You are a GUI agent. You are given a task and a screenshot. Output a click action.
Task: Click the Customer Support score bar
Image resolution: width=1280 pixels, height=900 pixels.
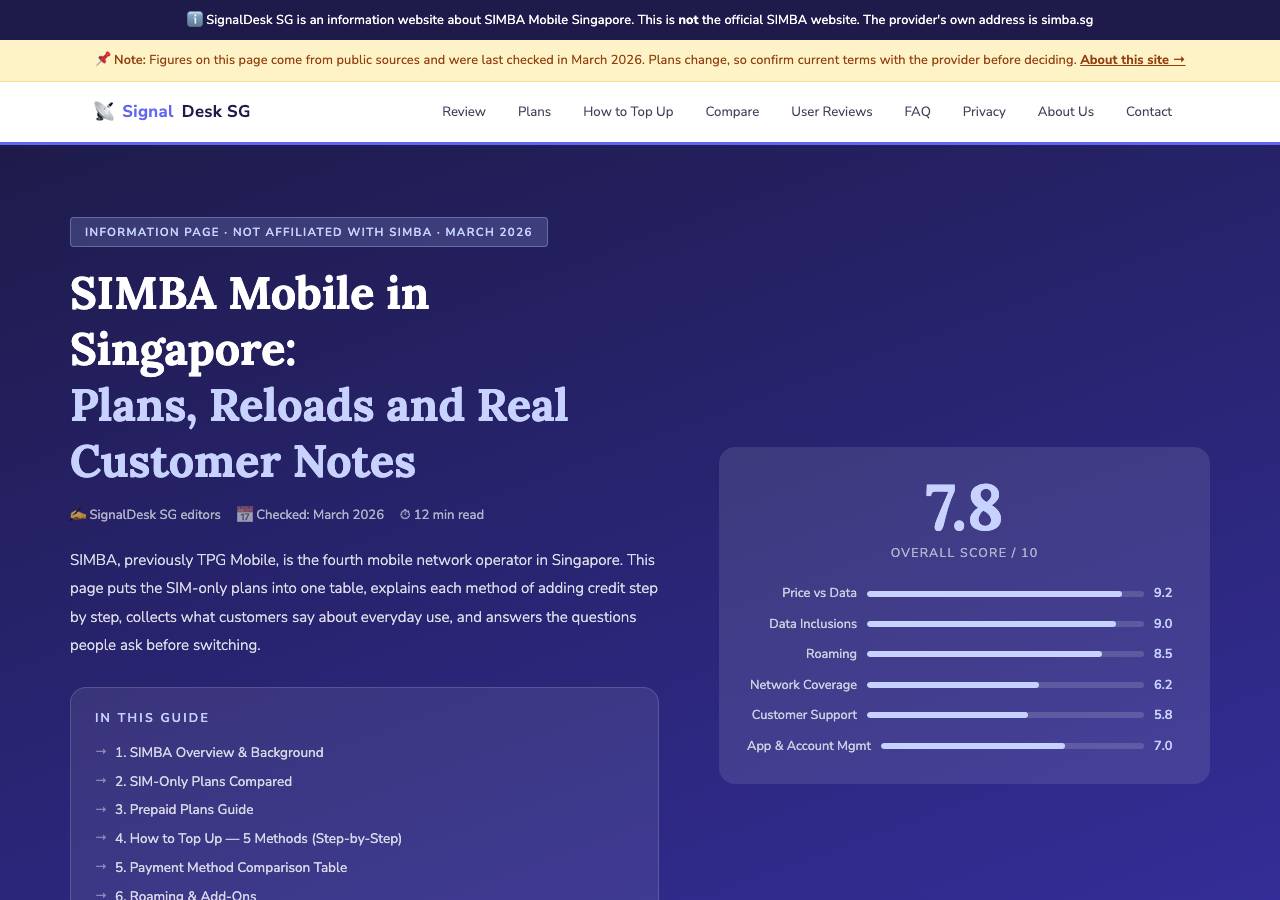pos(1005,715)
